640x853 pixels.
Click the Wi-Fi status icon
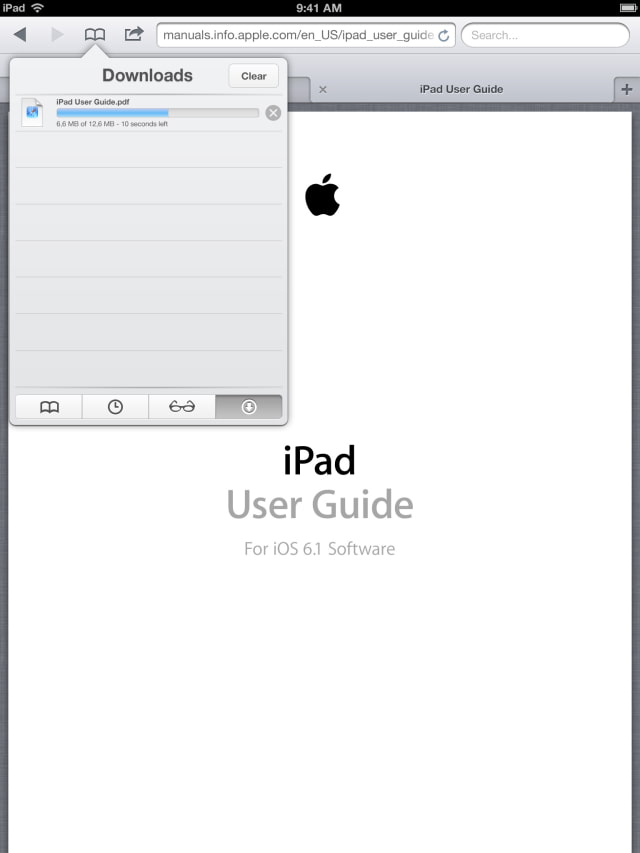tap(38, 8)
